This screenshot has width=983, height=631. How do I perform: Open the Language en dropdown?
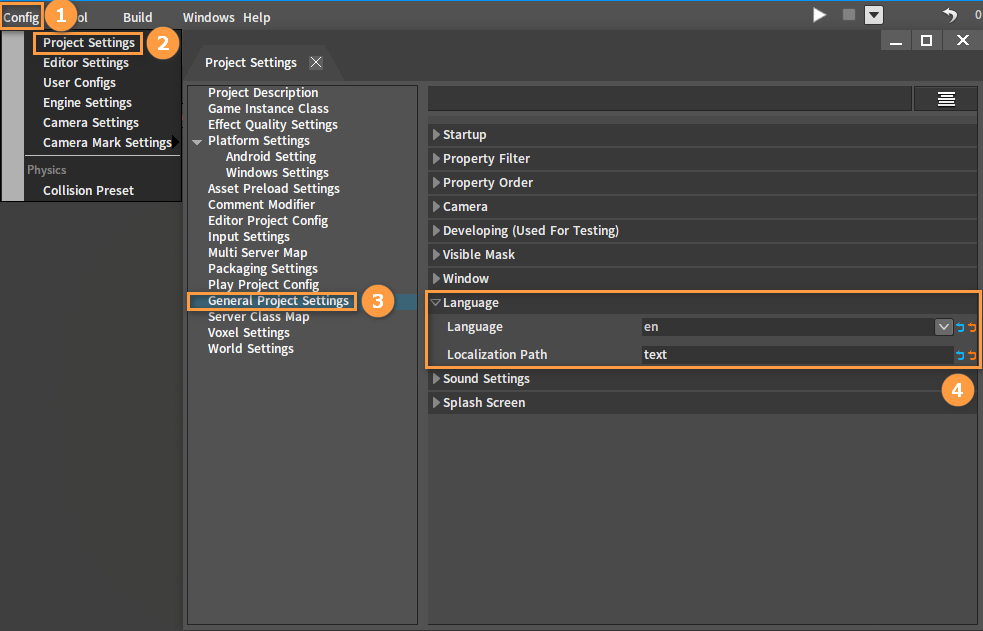pyautogui.click(x=944, y=327)
